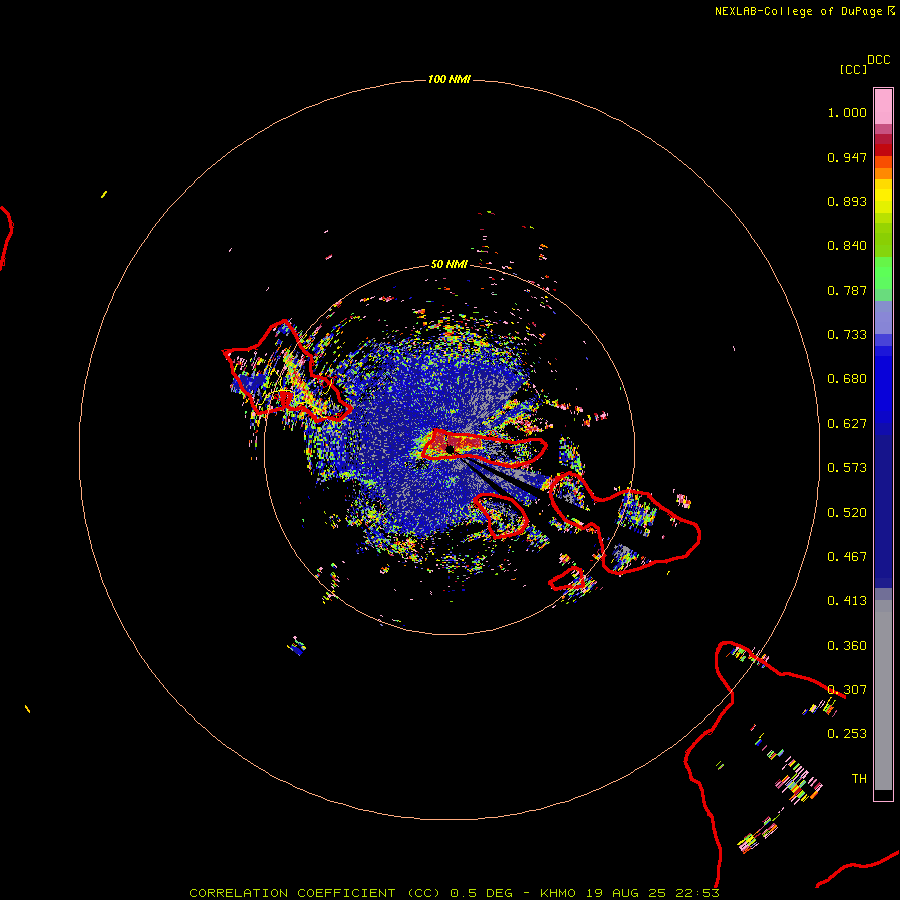Viewport: 900px width, 900px height.
Task: Select the 0.520 color scale value
Action: 847,513
